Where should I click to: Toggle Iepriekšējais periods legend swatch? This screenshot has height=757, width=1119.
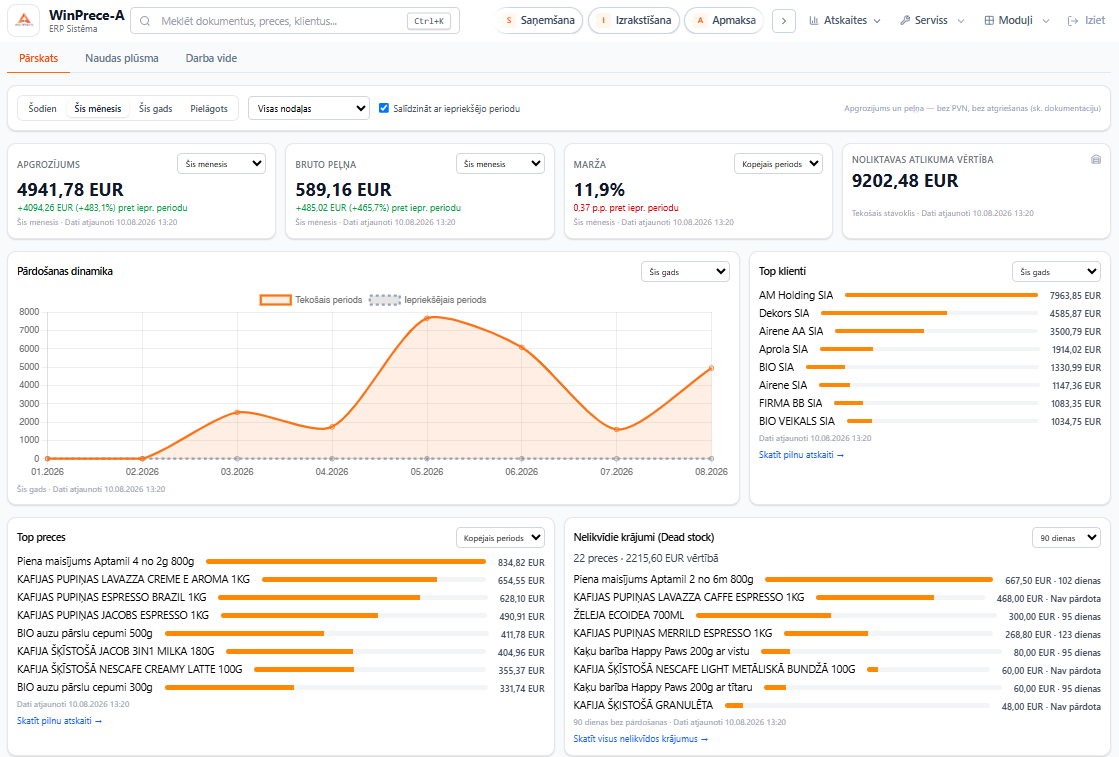click(x=385, y=300)
